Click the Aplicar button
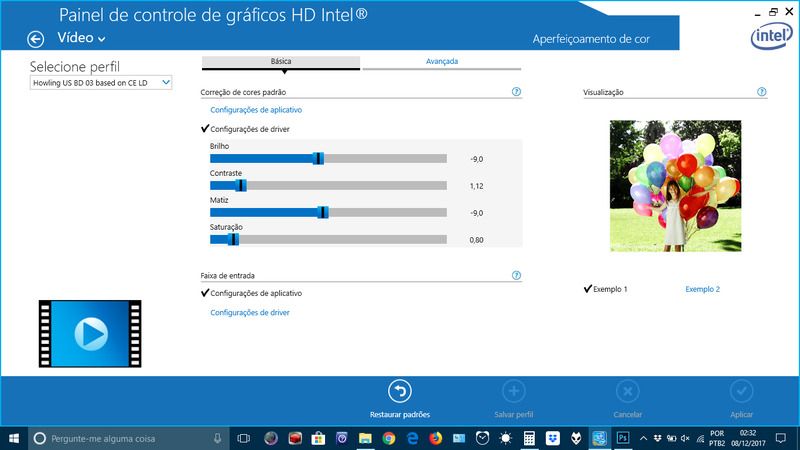Screen dimensions: 800x450 (741, 399)
